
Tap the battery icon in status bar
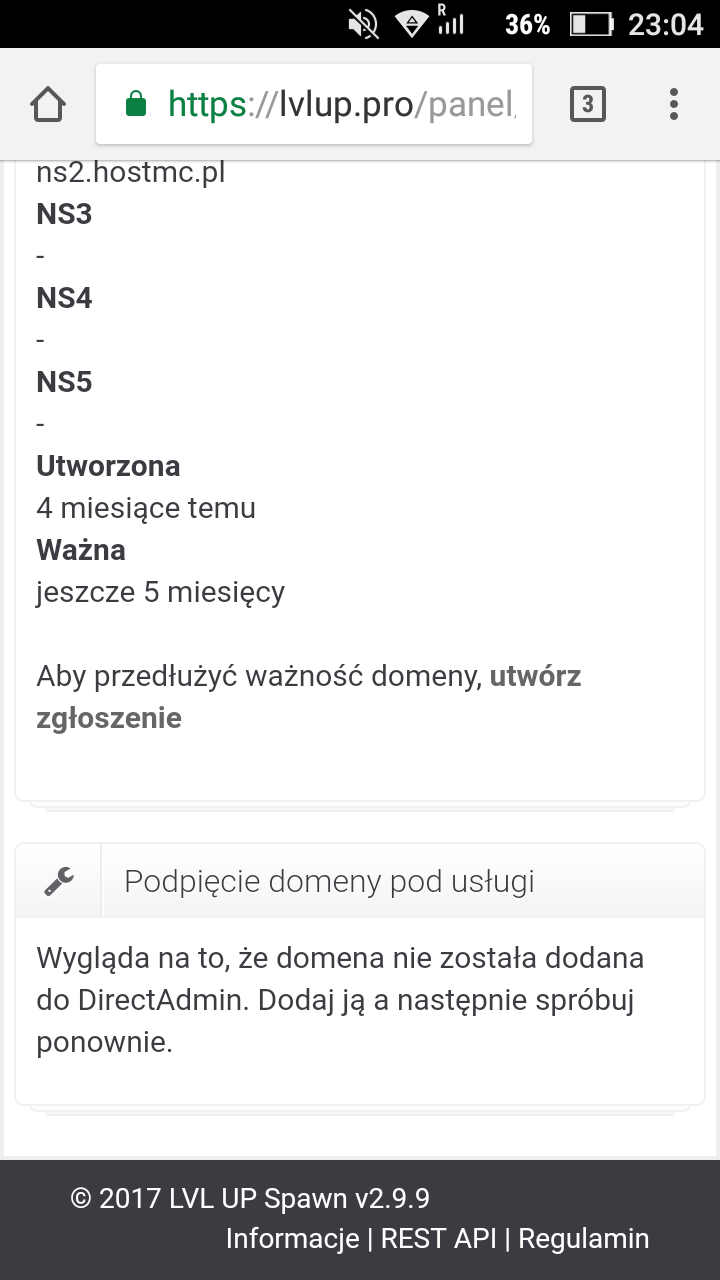[591, 24]
